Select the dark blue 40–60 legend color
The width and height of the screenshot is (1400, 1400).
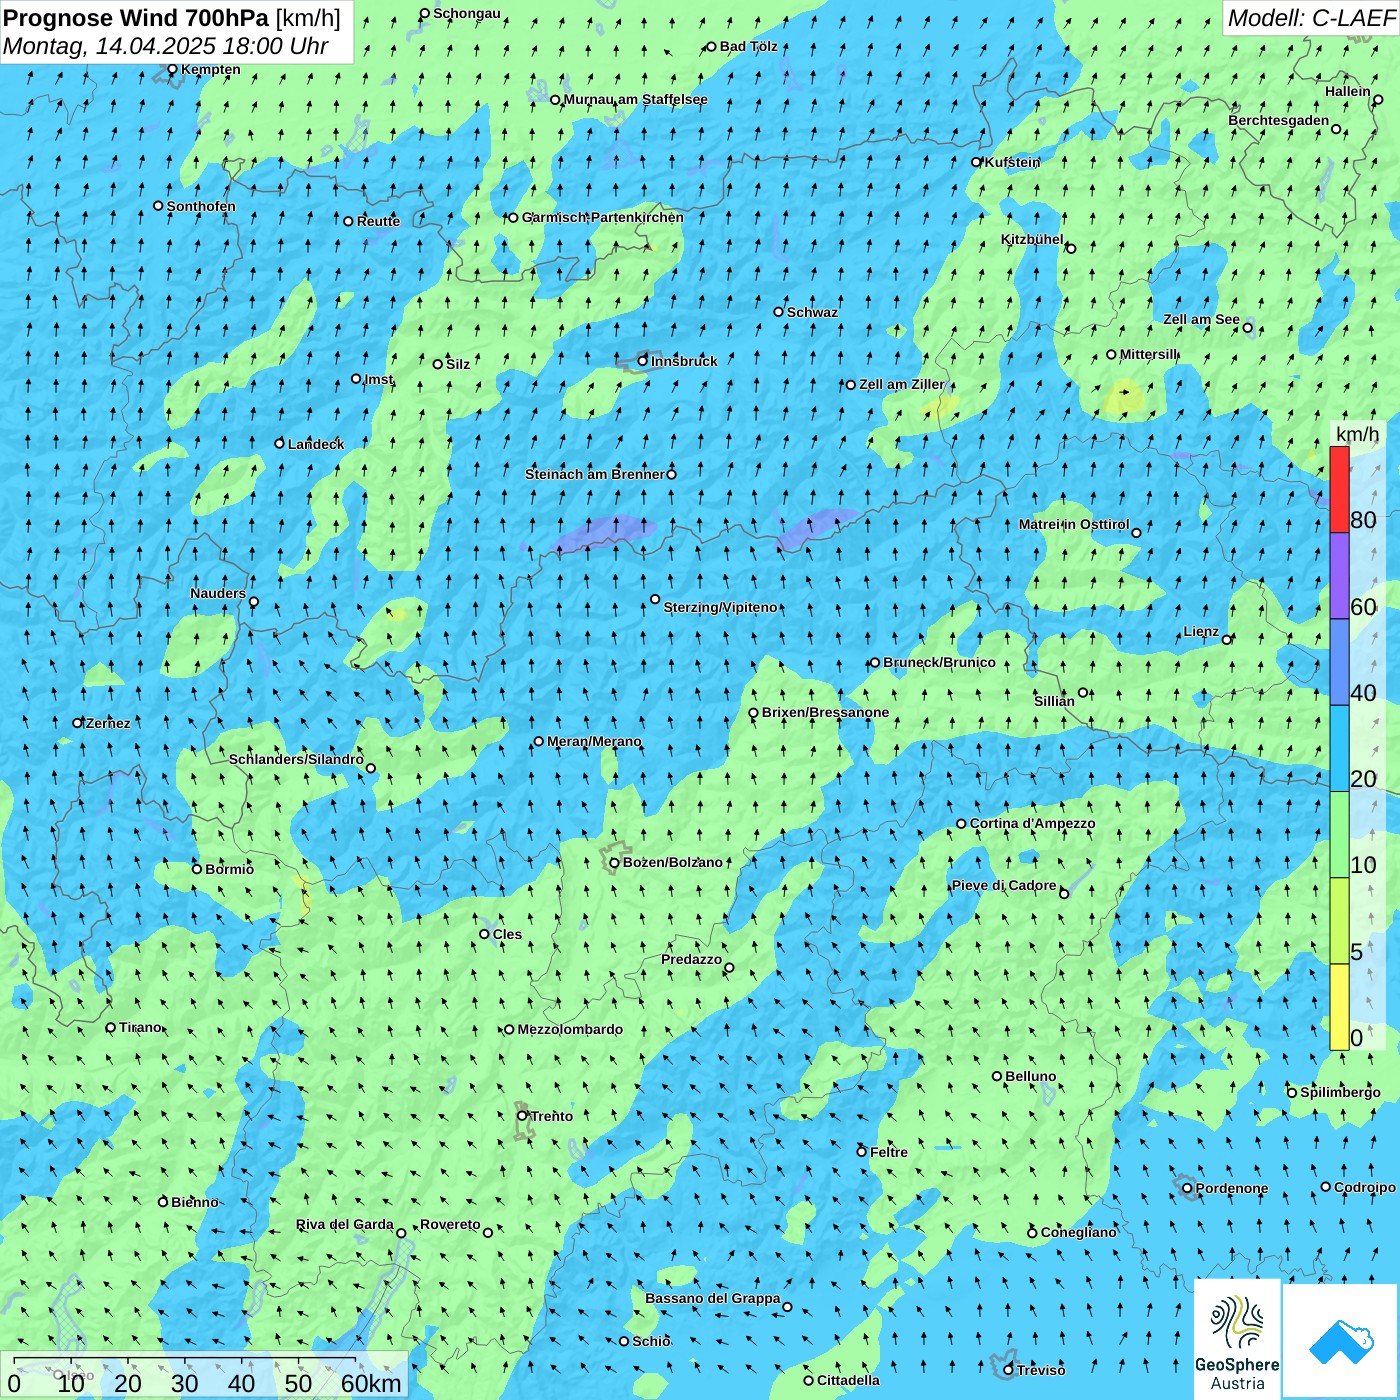1339,663
